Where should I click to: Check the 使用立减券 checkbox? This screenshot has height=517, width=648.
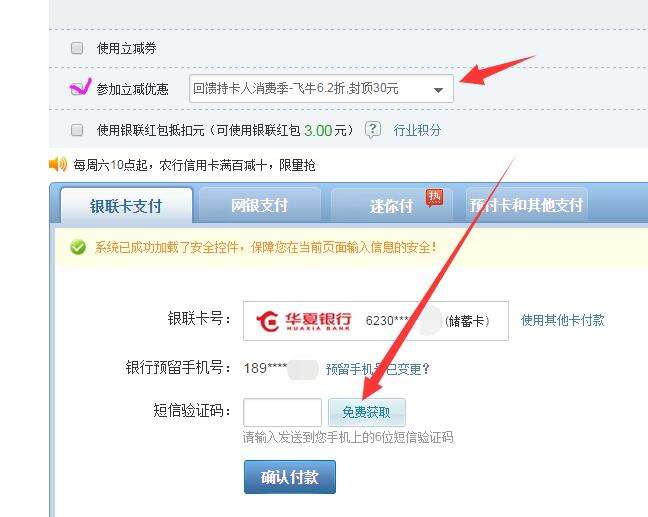(x=77, y=48)
